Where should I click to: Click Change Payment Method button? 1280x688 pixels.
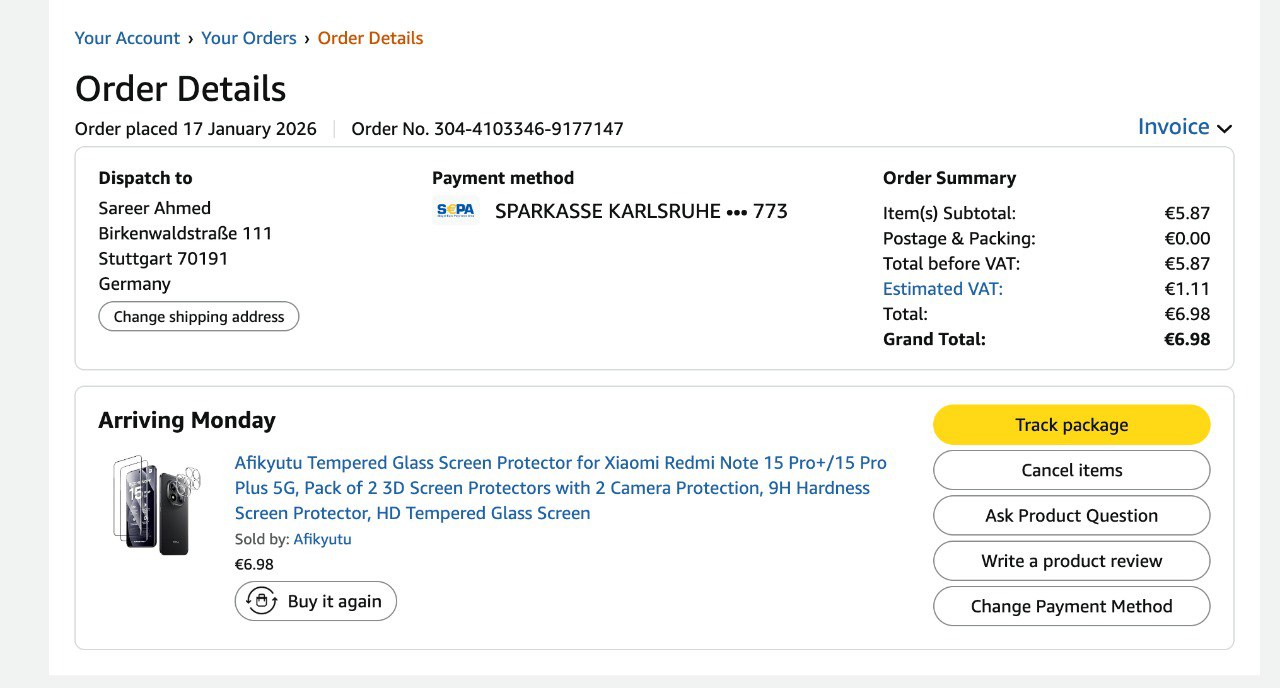(x=1071, y=606)
